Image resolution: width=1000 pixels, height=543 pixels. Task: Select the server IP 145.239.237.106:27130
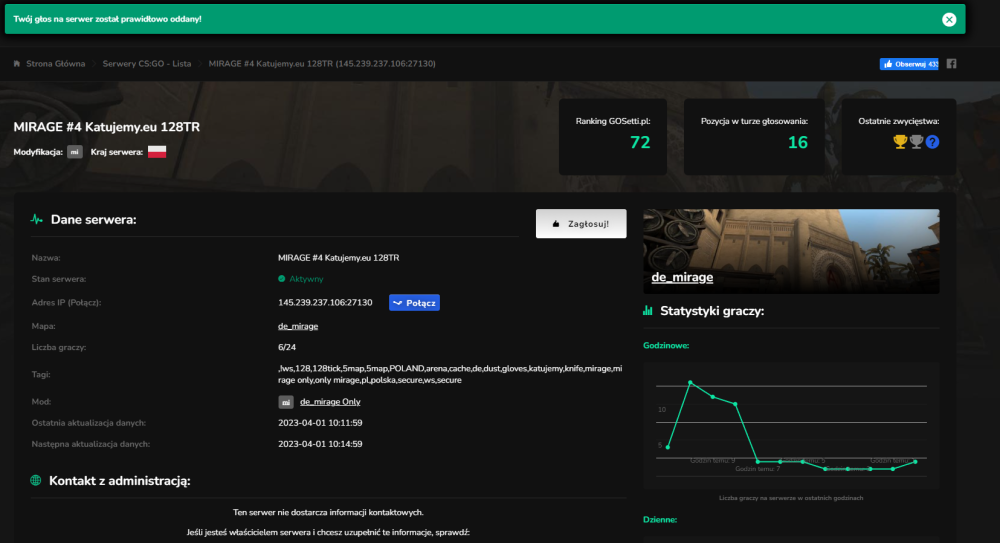[325, 302]
